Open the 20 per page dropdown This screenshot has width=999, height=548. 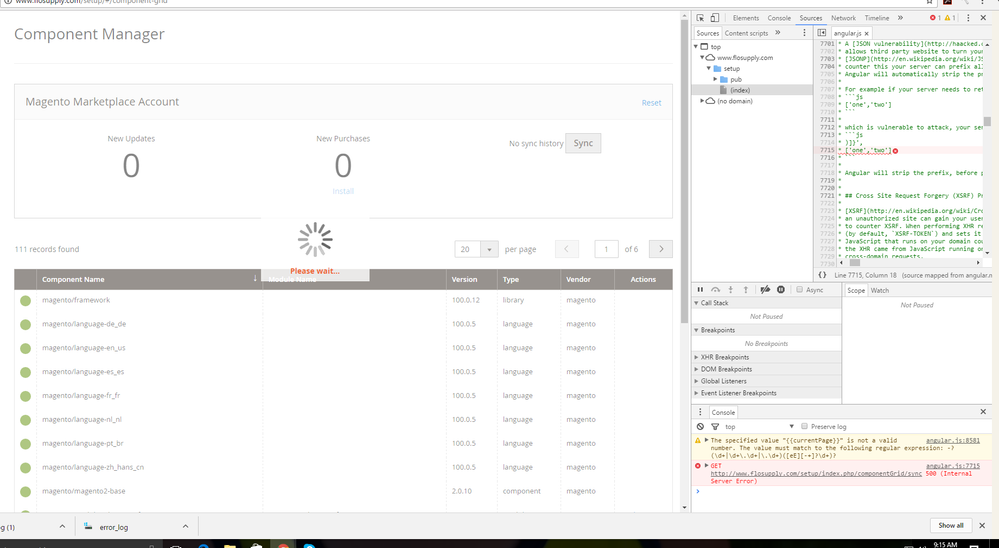tap(489, 249)
